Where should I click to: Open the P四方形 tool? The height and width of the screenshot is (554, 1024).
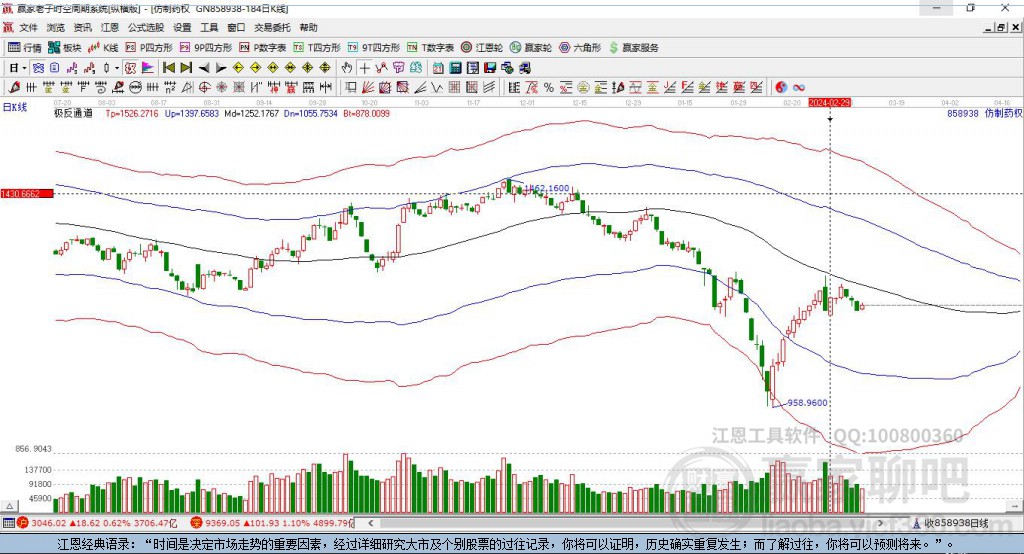(149, 47)
